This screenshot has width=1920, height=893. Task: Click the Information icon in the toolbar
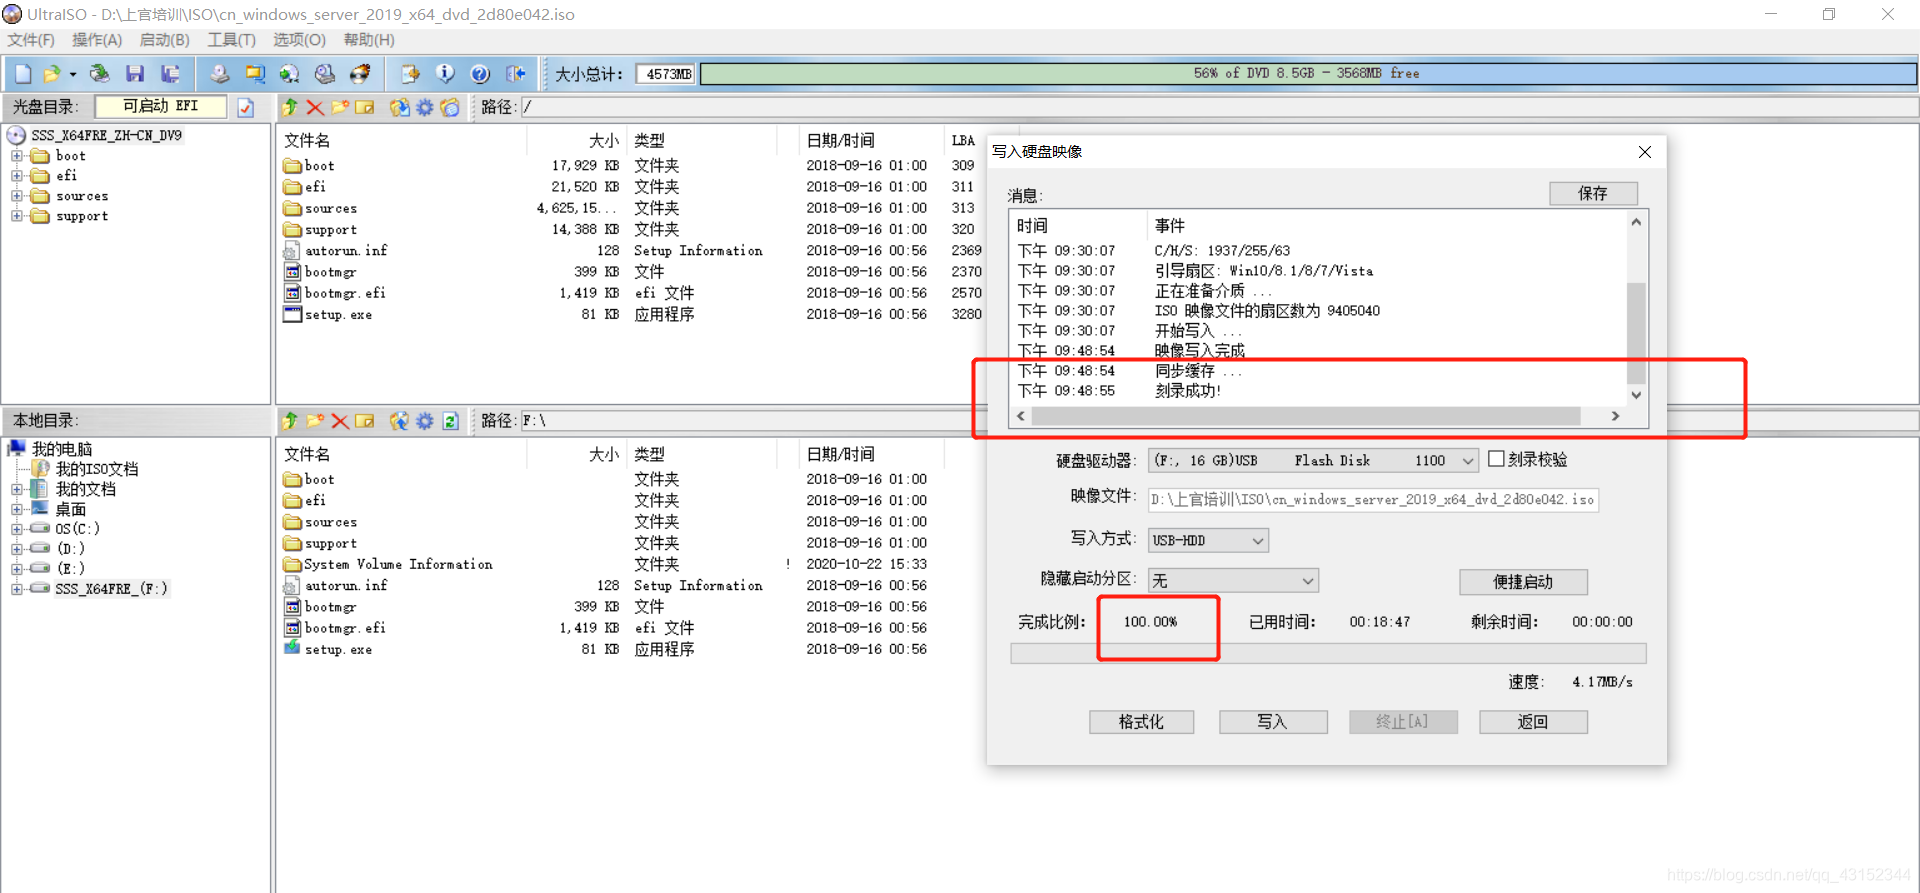click(x=445, y=73)
